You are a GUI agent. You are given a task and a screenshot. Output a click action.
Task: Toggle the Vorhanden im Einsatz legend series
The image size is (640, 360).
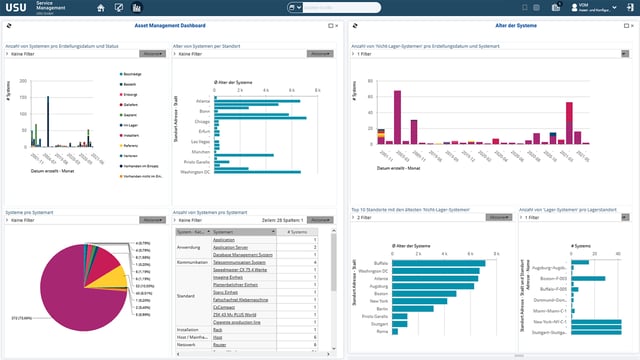(x=139, y=166)
